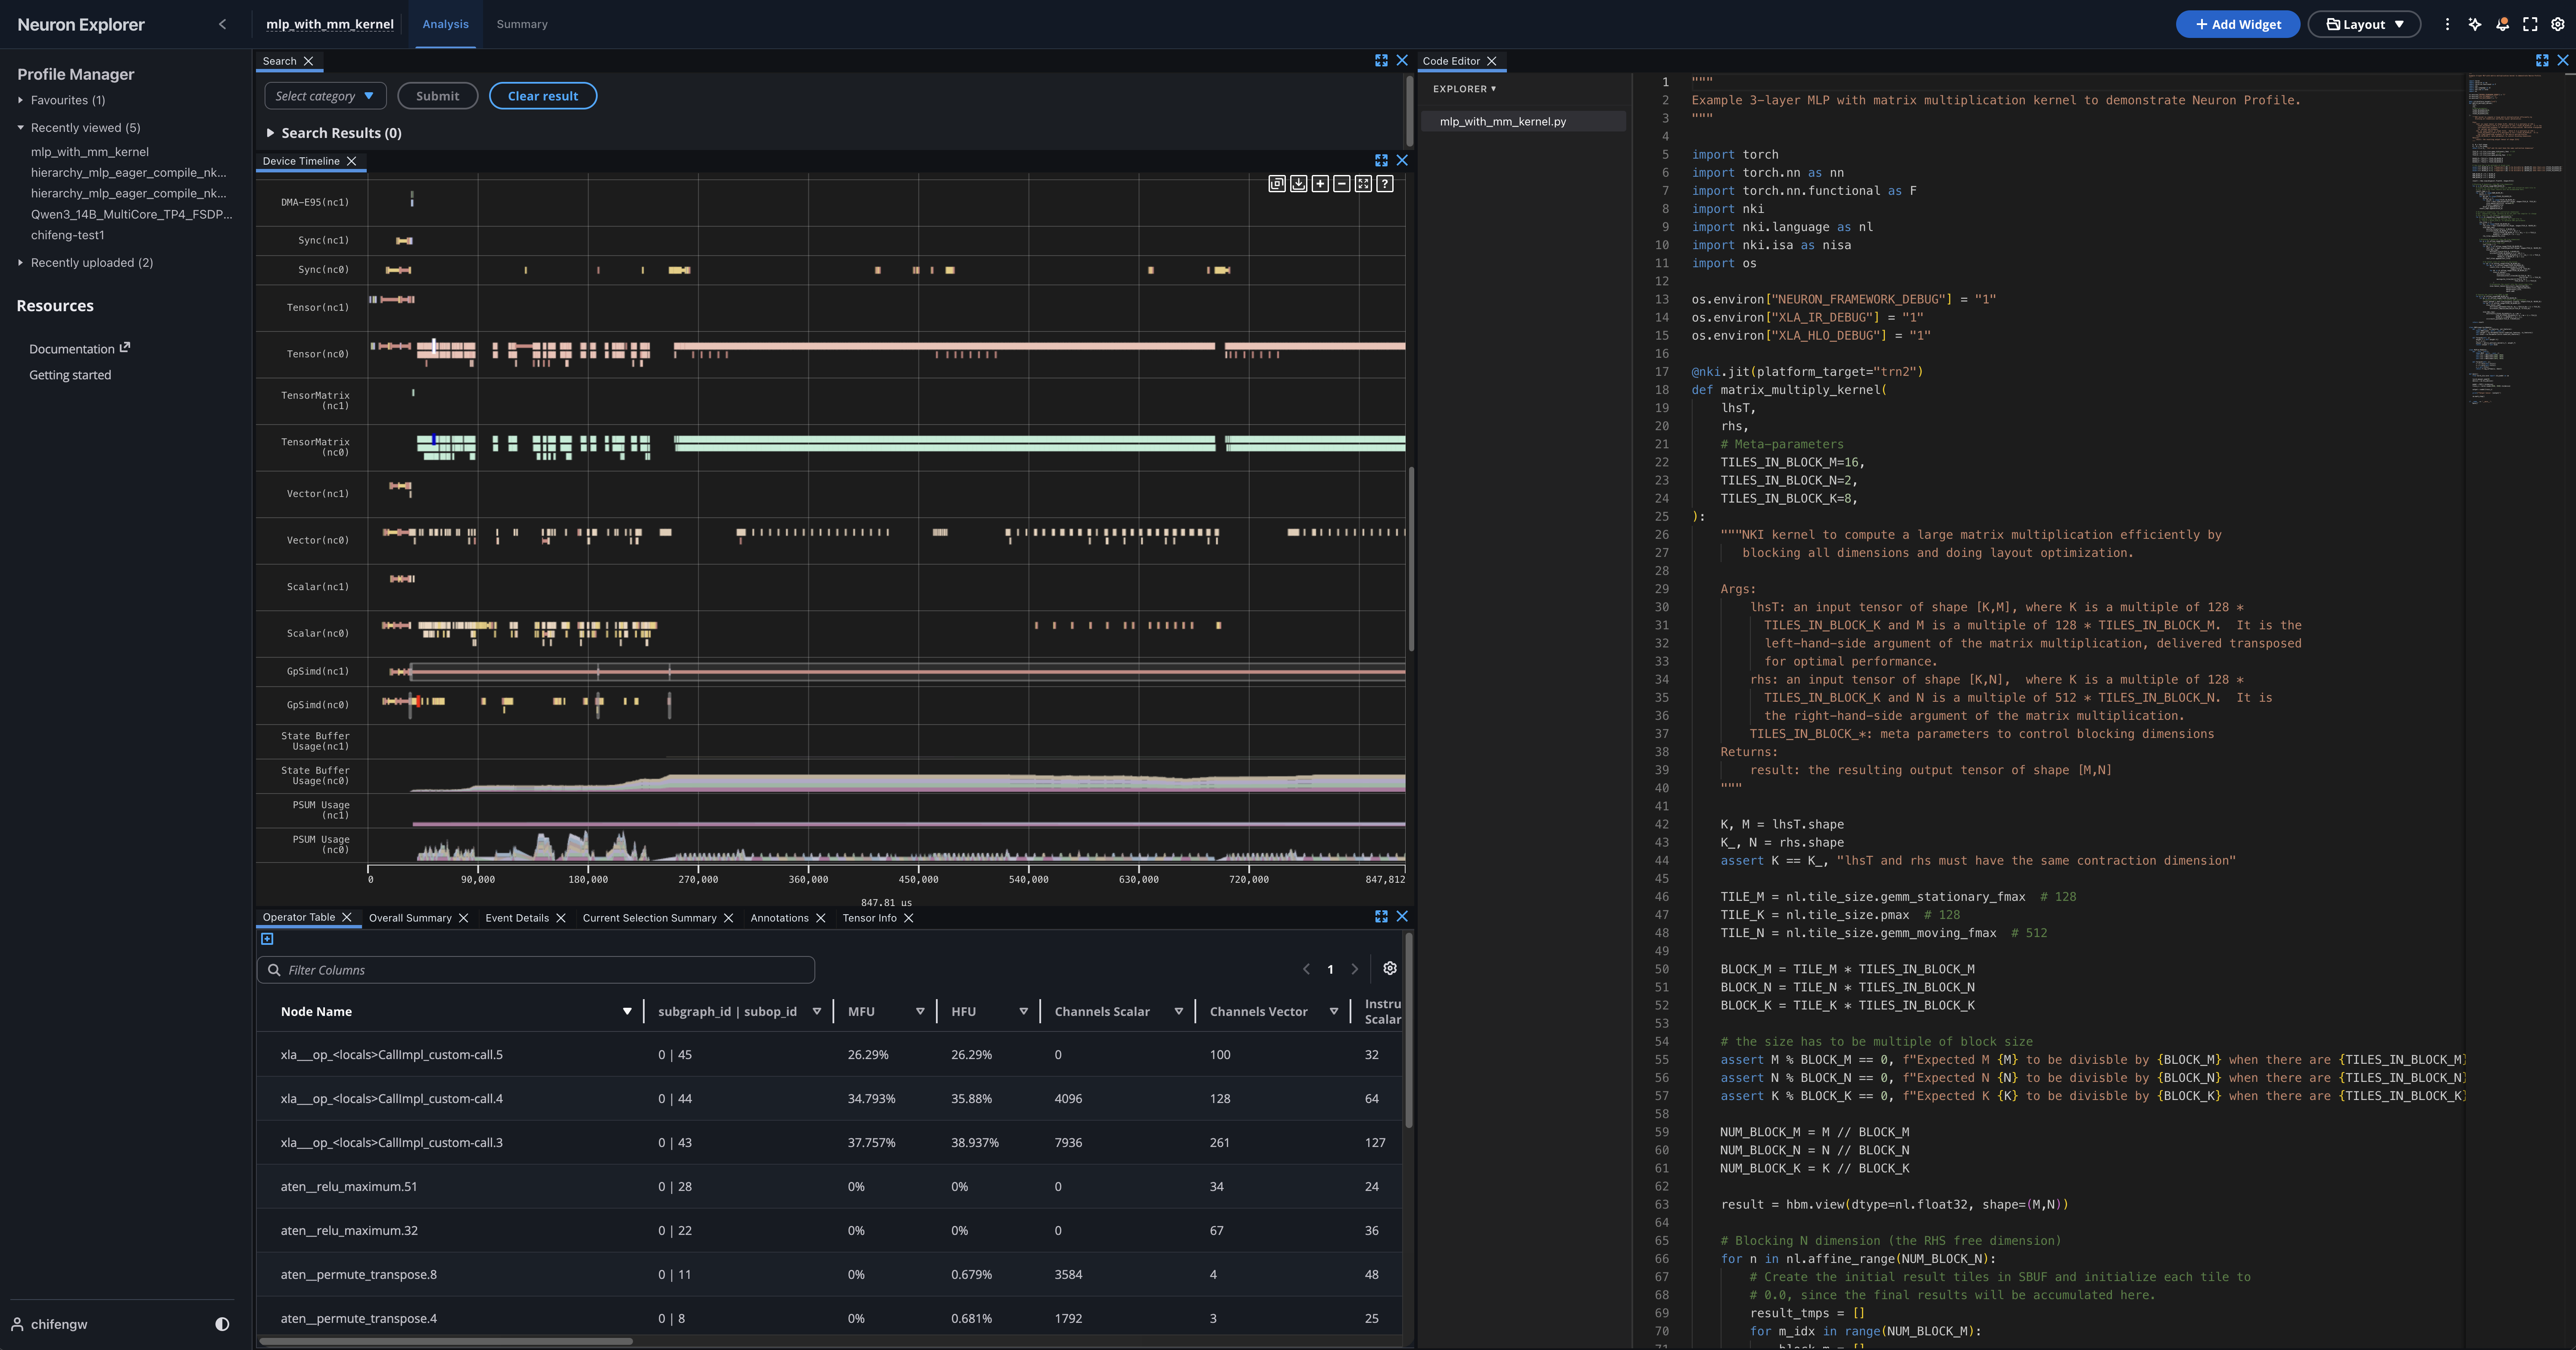Image resolution: width=2576 pixels, height=1350 pixels.
Task: Open the Channels Vector column filter arrow
Action: [x=1334, y=1011]
